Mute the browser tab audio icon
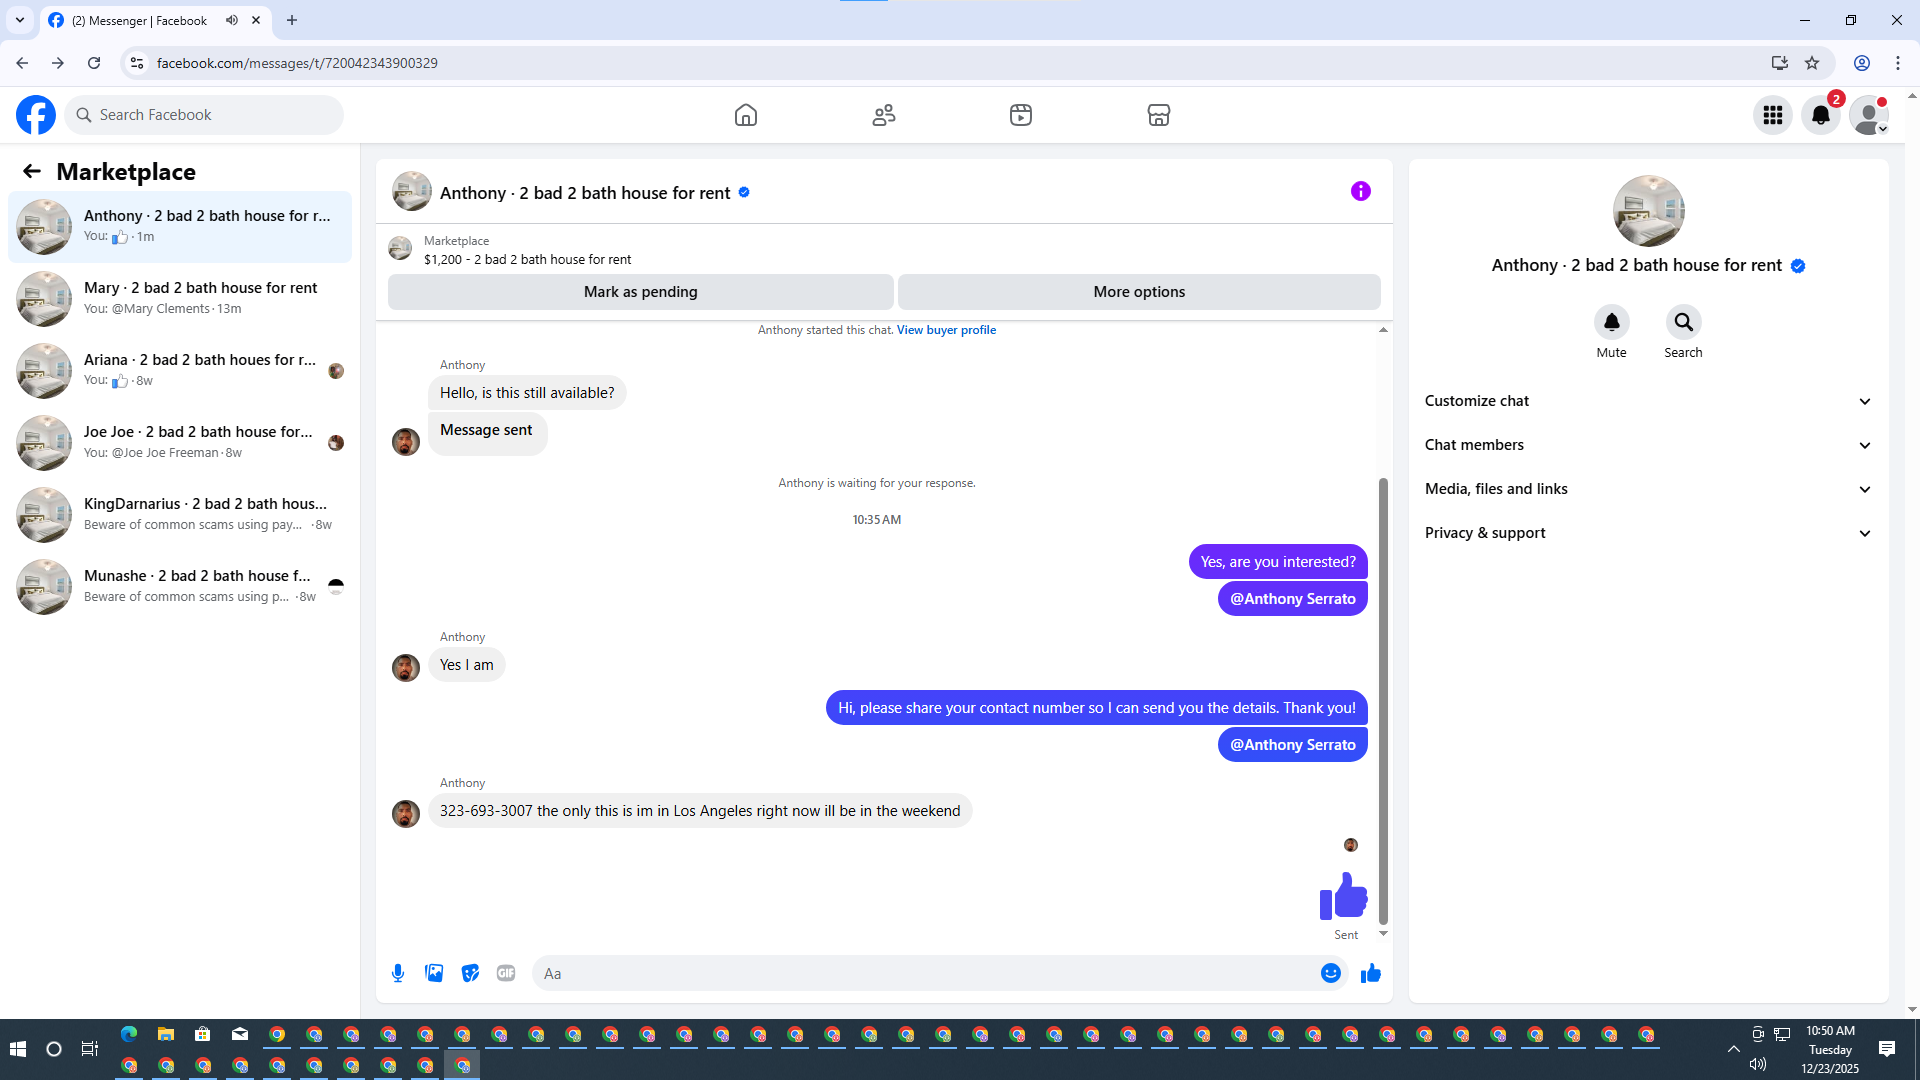Screen dimensions: 1920x1080 (232, 20)
